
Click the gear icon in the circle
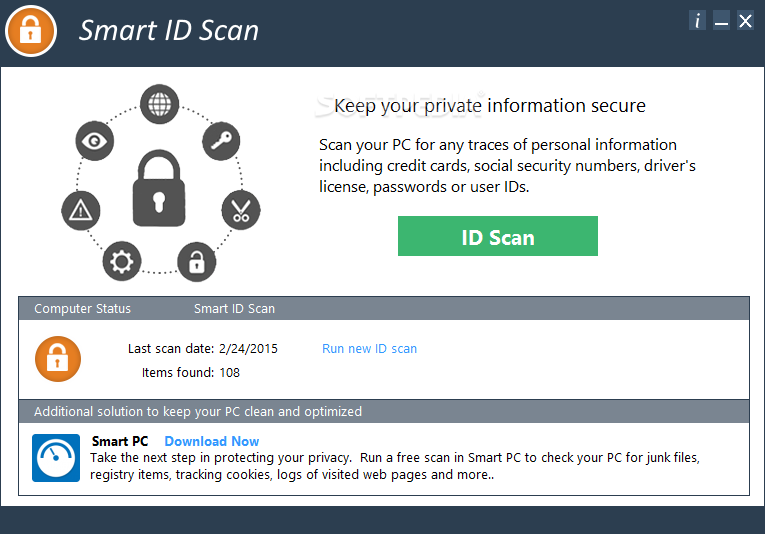click(122, 261)
